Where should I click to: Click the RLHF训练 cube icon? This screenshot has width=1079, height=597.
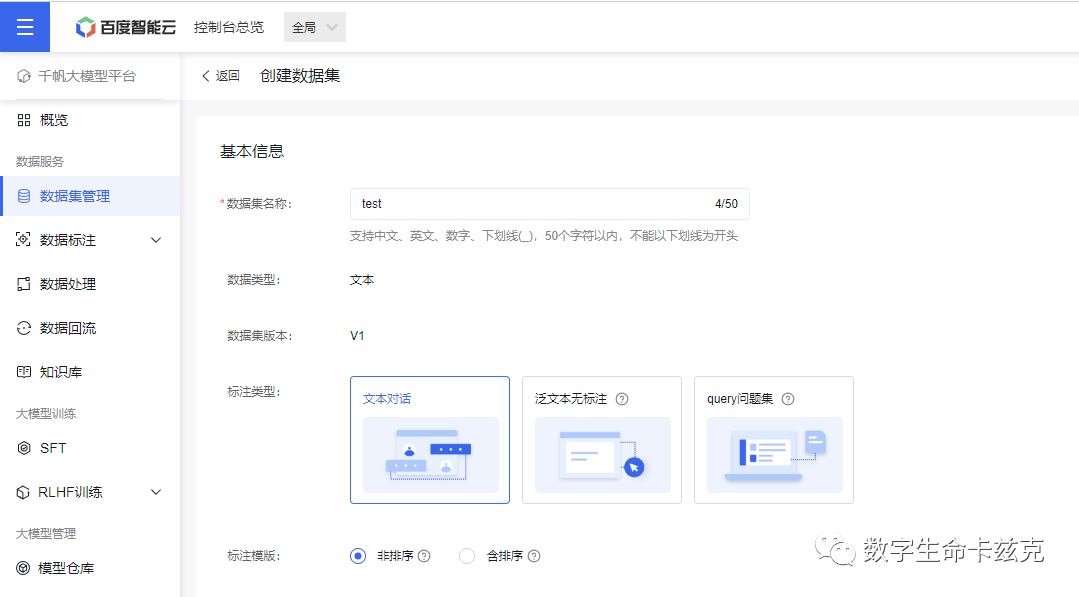tap(23, 492)
